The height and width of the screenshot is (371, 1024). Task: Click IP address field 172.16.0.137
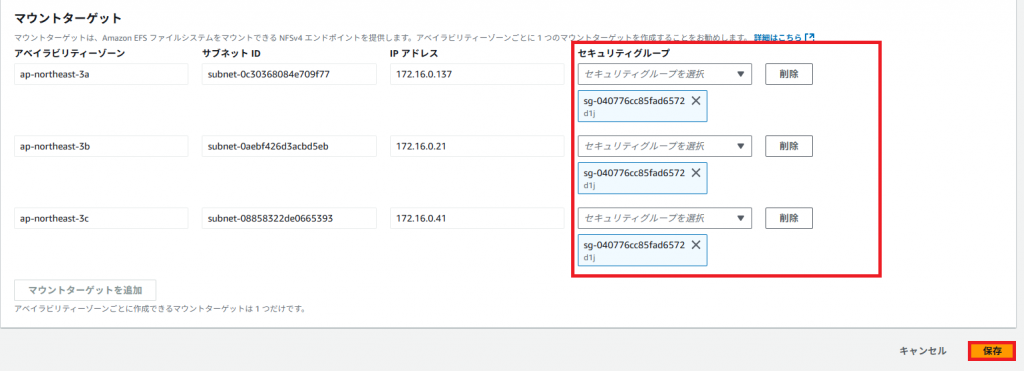pyautogui.click(x=477, y=74)
